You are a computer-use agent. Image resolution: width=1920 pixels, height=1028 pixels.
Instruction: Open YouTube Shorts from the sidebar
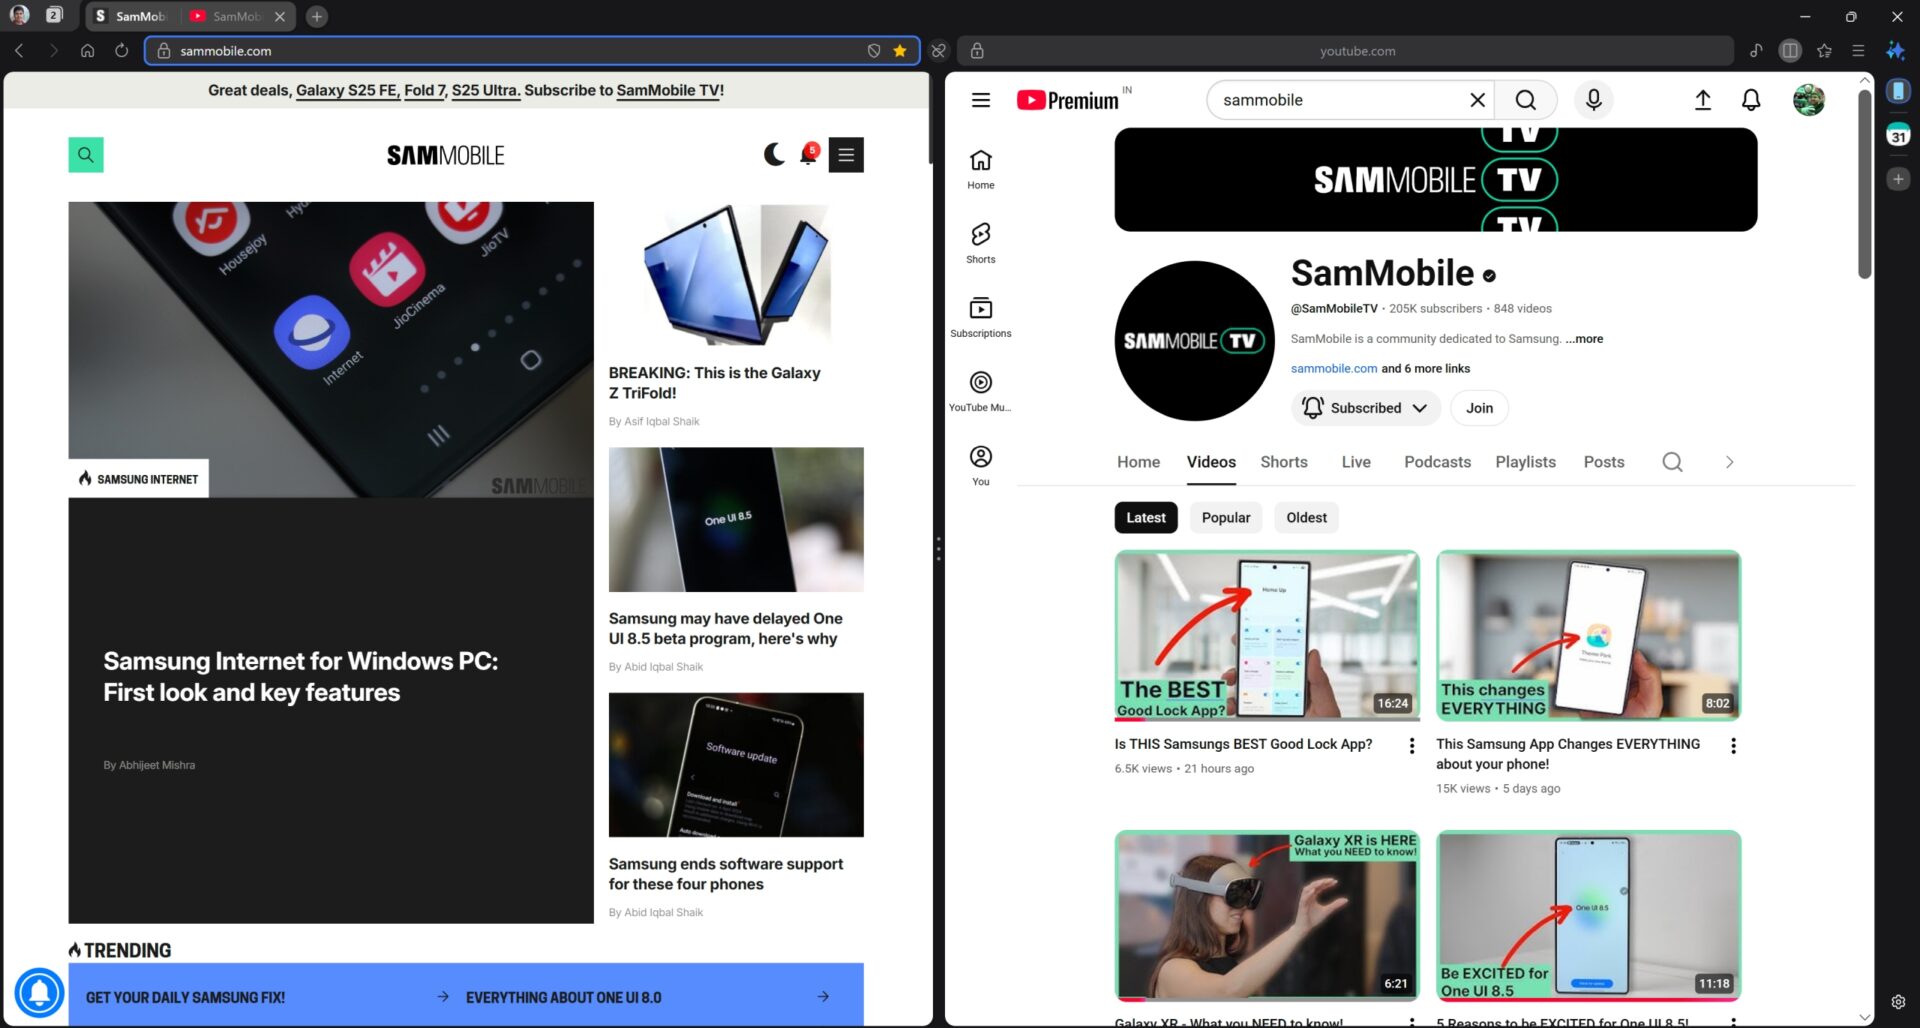[x=980, y=241]
